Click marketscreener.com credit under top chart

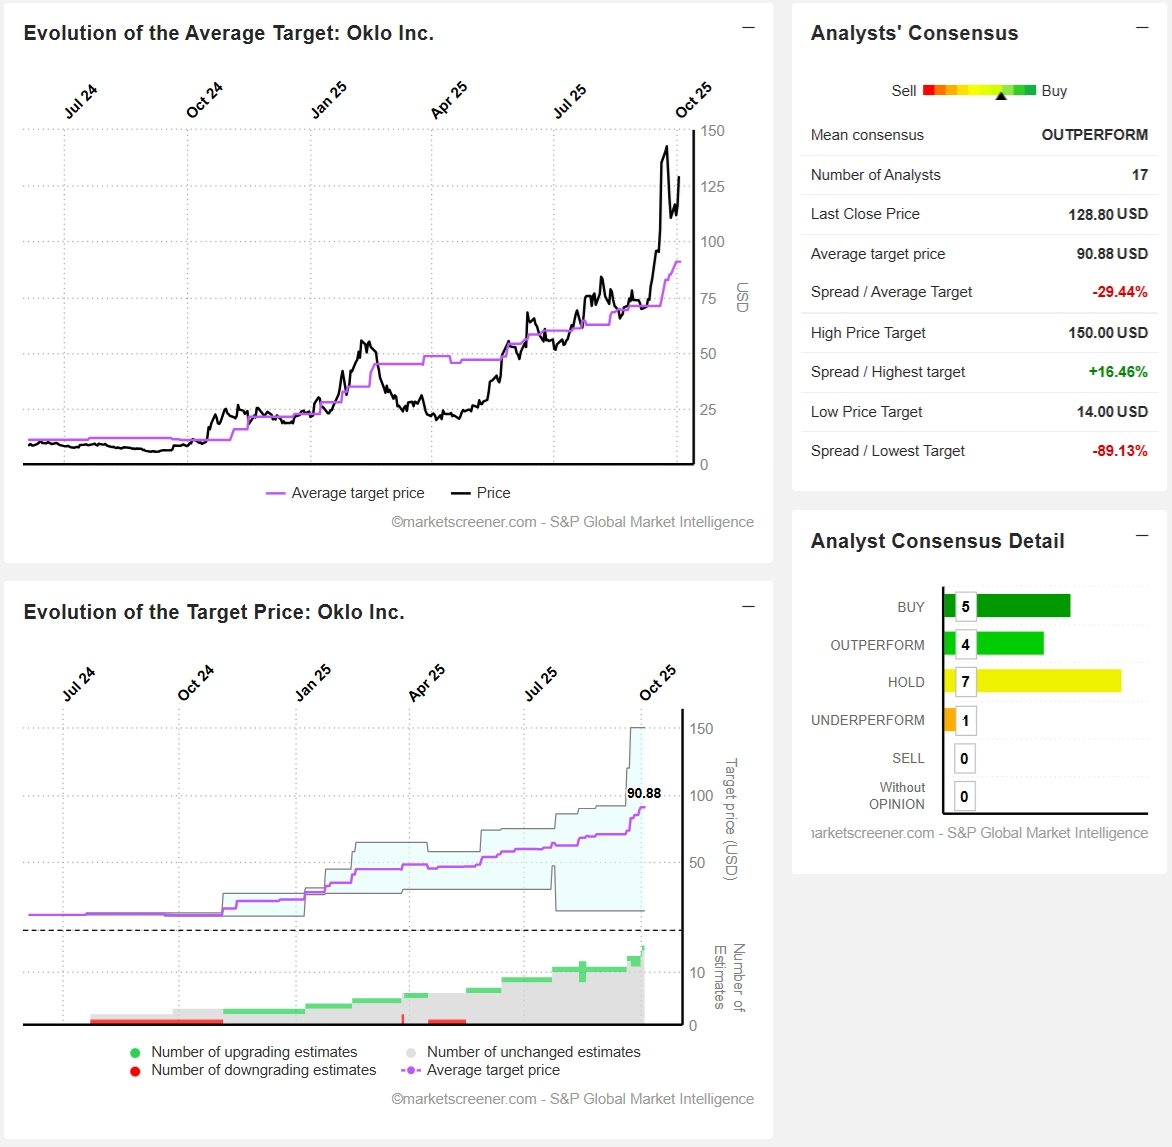(572, 522)
